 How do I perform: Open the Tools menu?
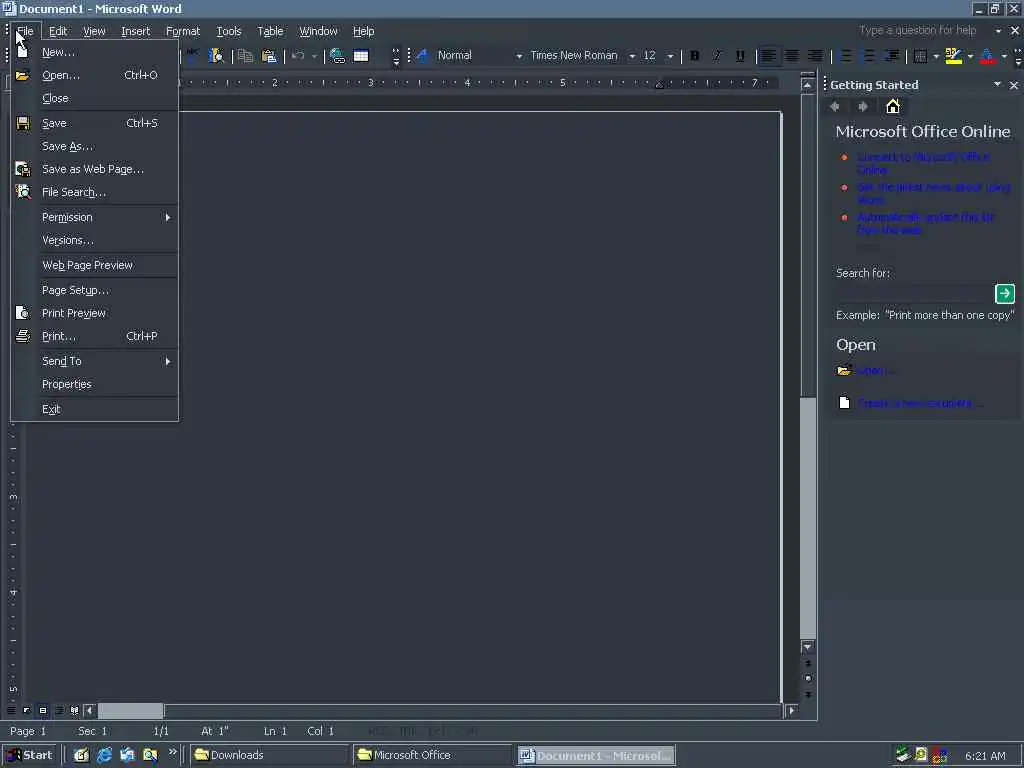point(229,31)
